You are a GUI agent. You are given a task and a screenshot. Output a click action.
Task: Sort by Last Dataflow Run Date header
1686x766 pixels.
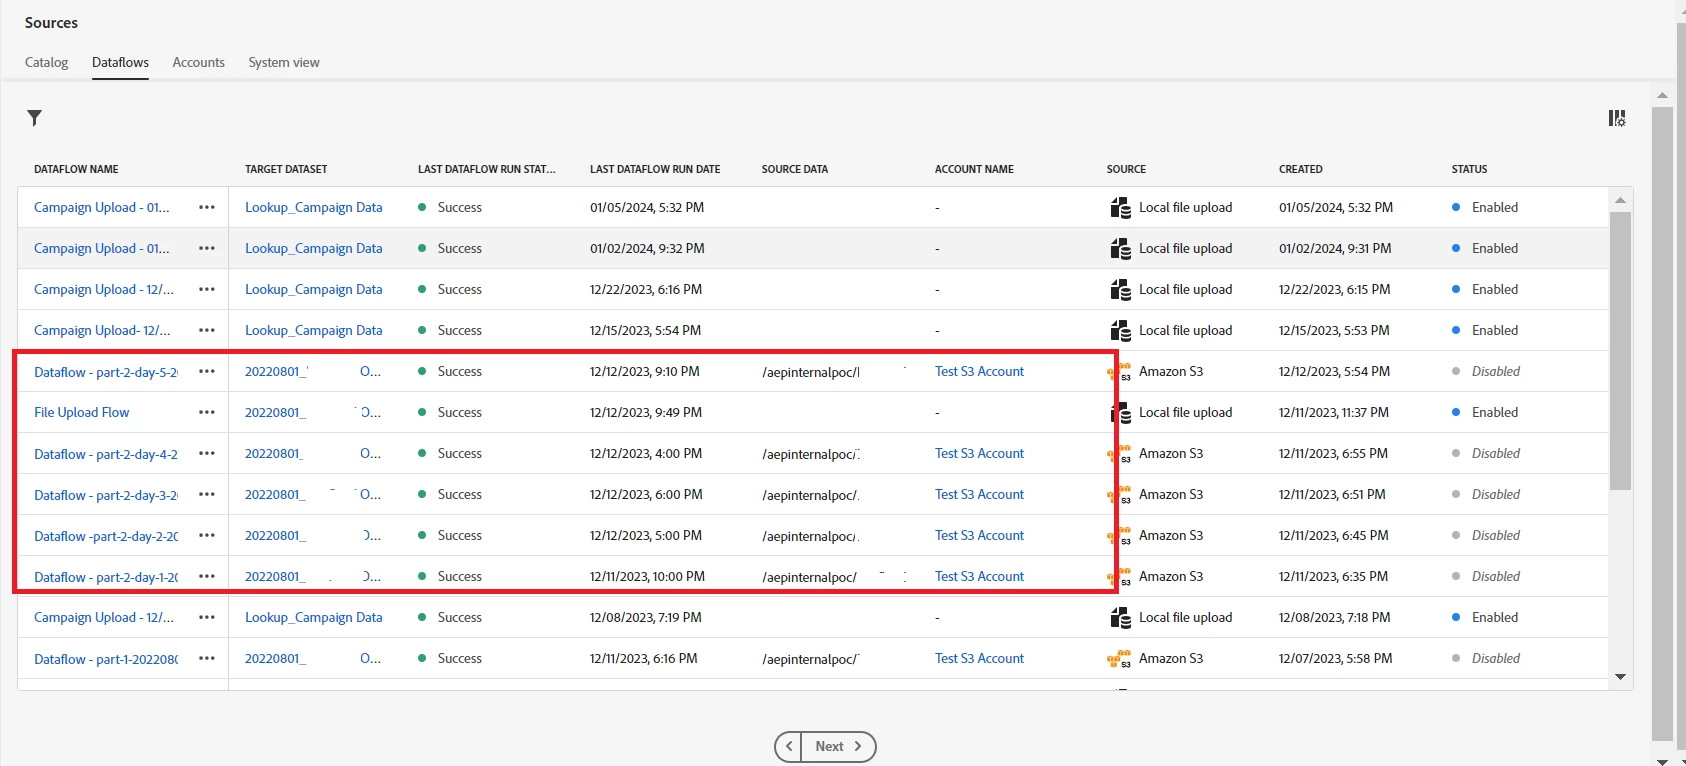[655, 169]
